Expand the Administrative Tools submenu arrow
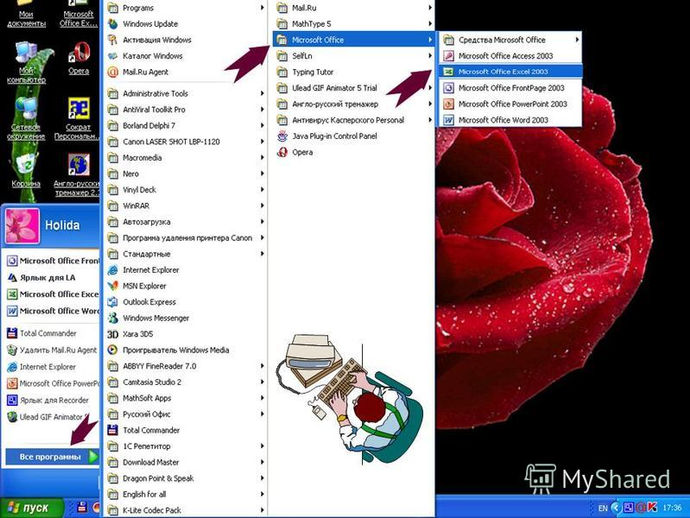 pos(262,93)
